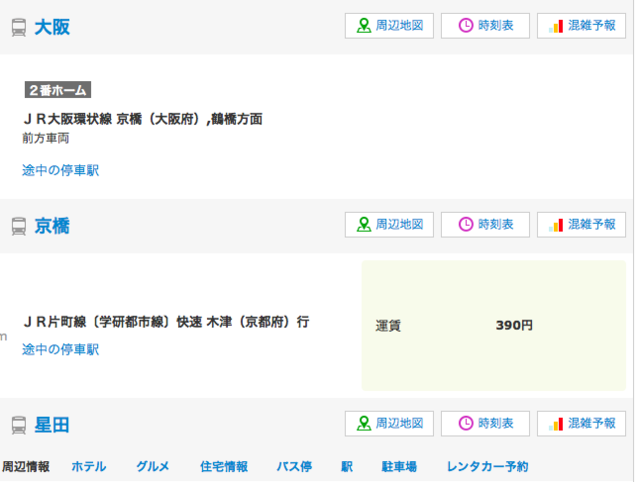This screenshot has width=640, height=482.
Task: Open 混雑予報 for 京橋 station
Action: click(581, 224)
